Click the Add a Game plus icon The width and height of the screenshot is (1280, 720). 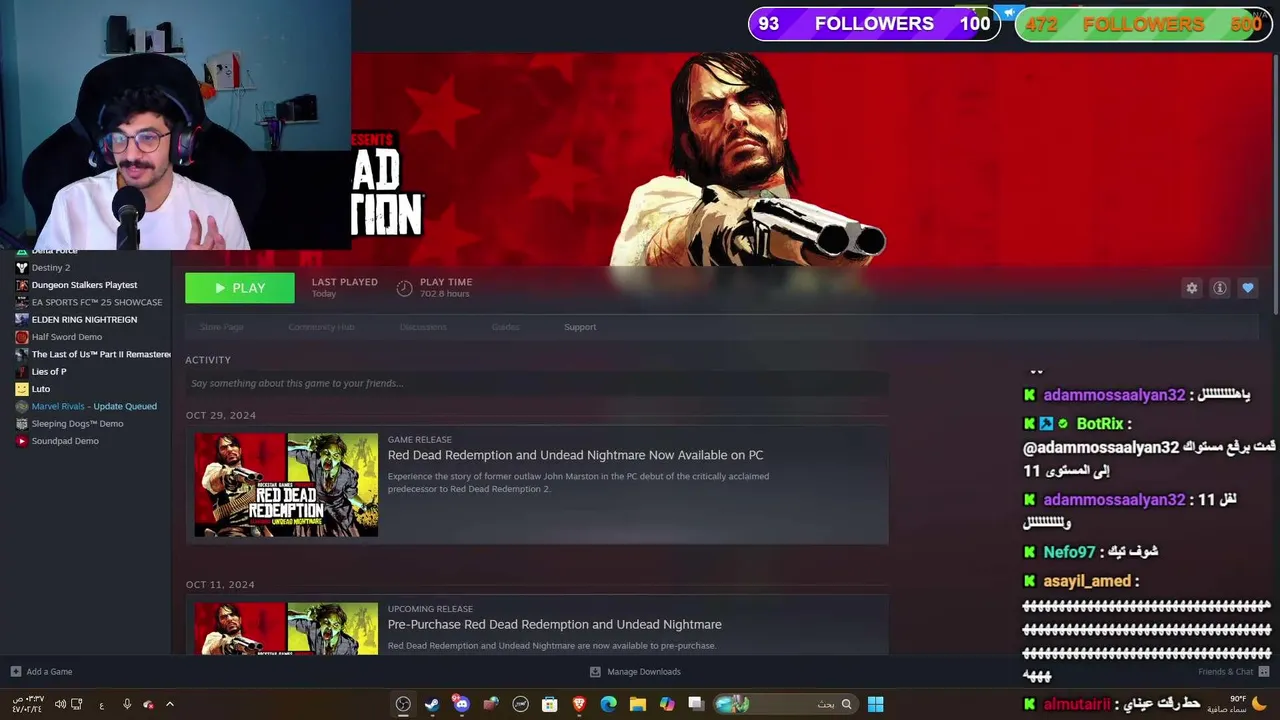pyautogui.click(x=15, y=672)
